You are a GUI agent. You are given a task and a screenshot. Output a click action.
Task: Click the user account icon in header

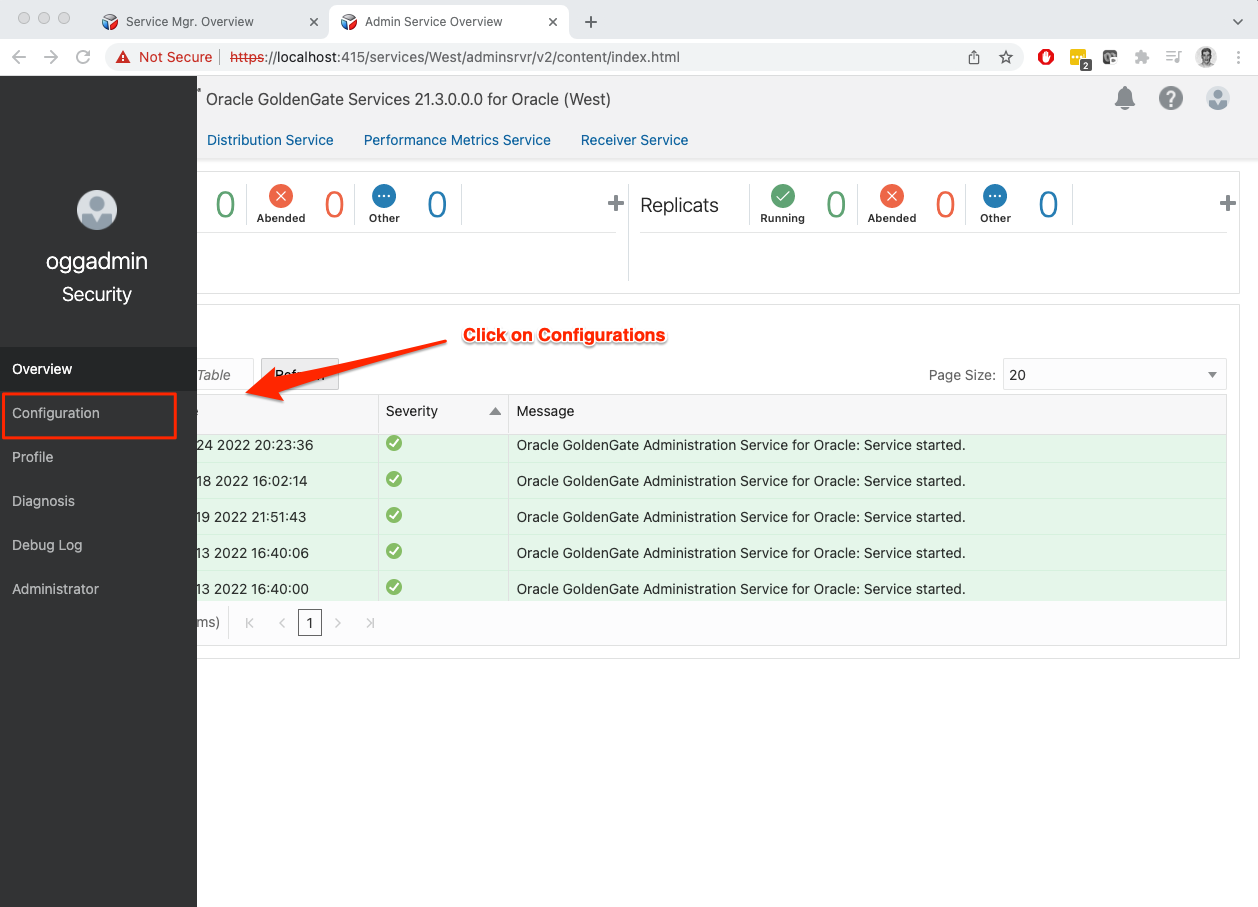click(x=1217, y=98)
